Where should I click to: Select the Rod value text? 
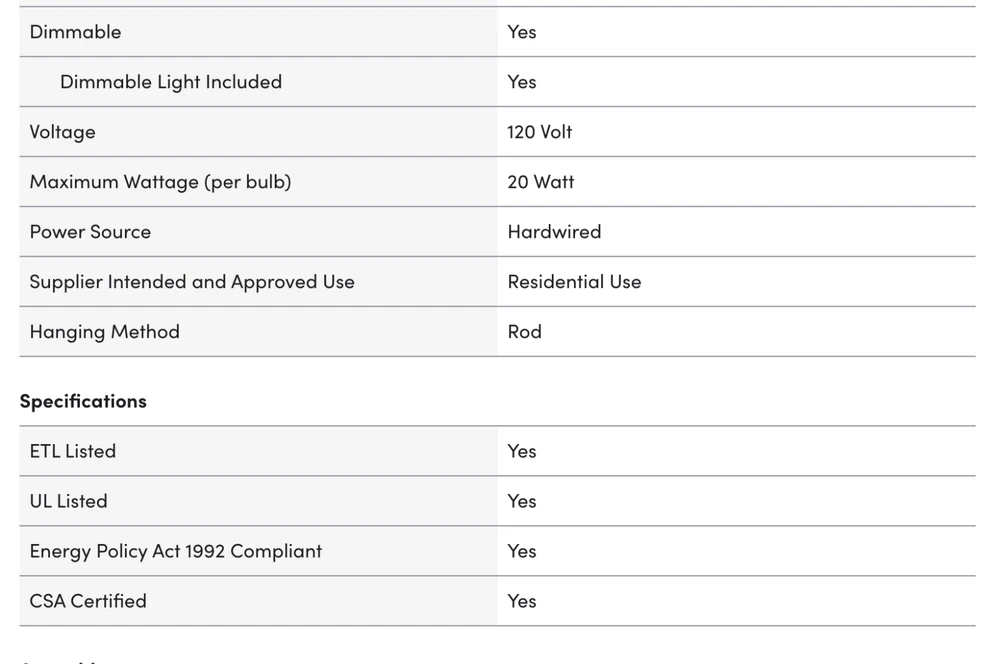(524, 332)
